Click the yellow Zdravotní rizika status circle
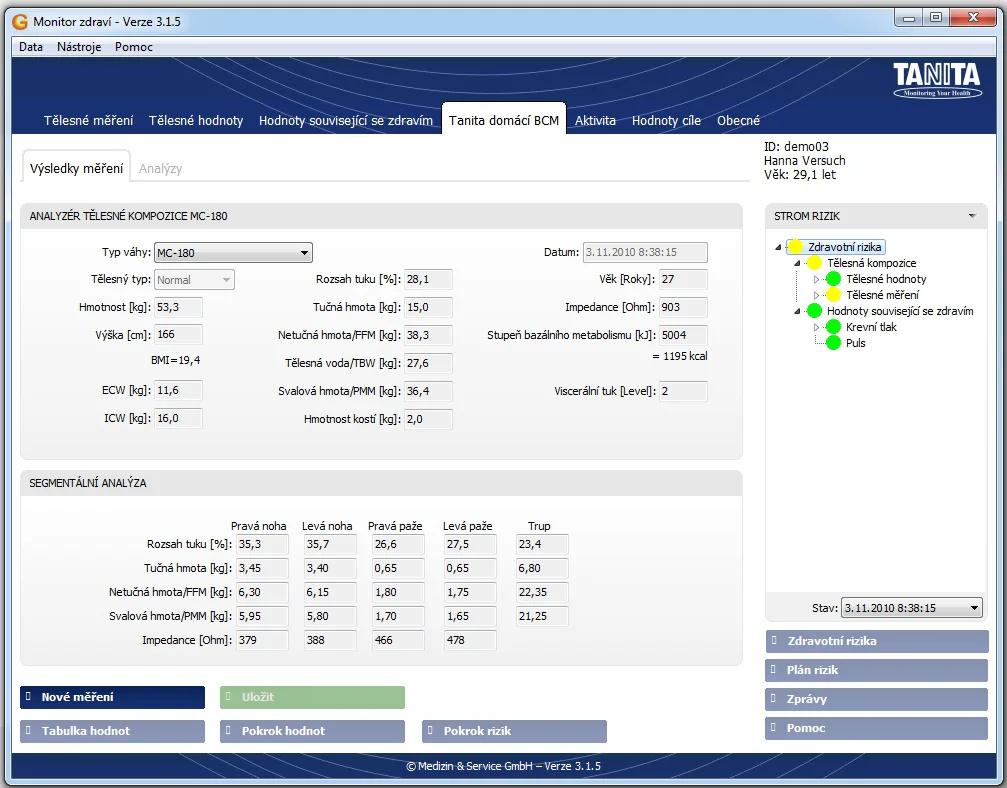 (x=796, y=247)
